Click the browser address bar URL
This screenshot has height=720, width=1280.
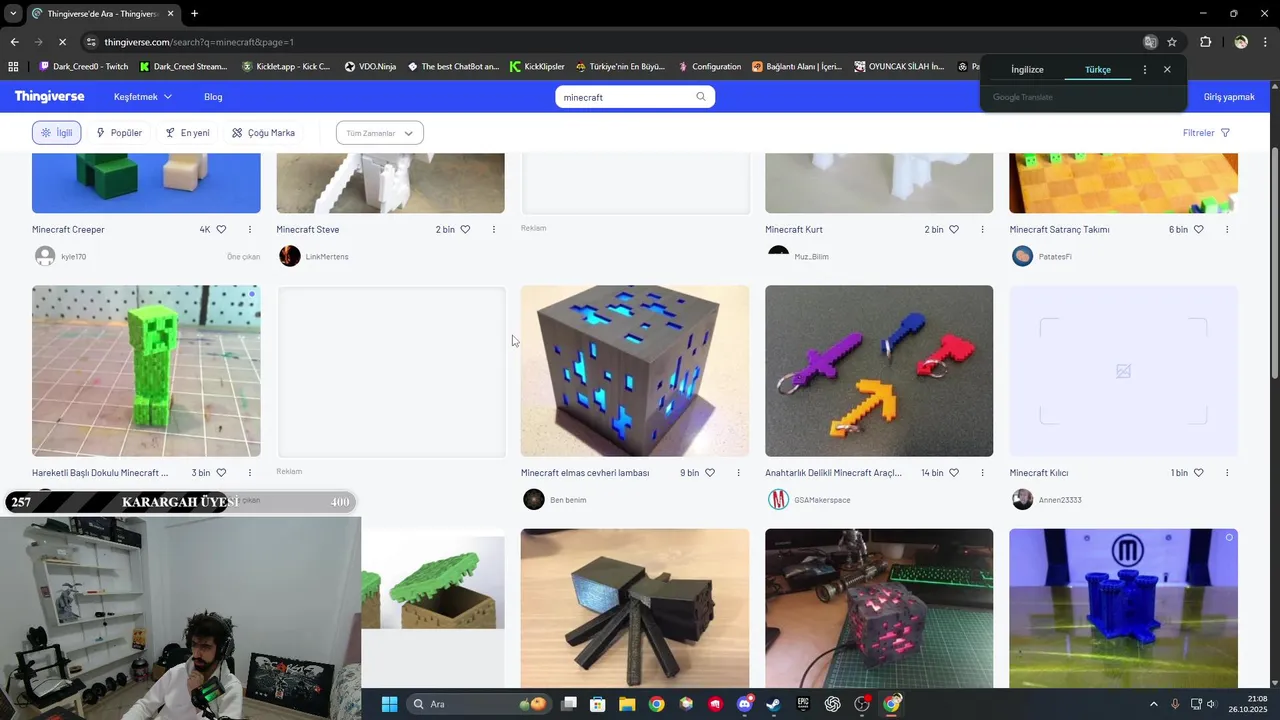[199, 42]
